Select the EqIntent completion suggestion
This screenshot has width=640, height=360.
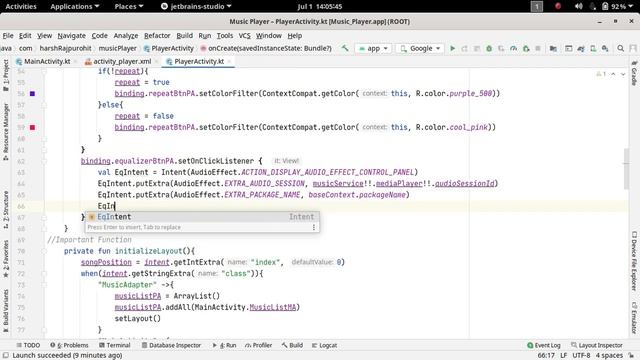[x=202, y=217]
